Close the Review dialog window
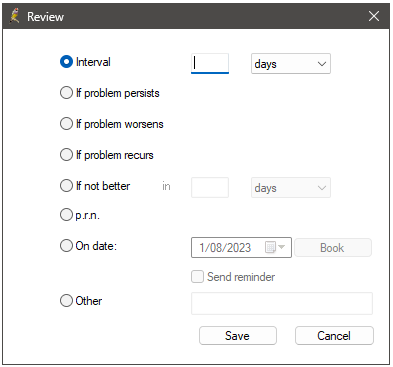 (374, 16)
